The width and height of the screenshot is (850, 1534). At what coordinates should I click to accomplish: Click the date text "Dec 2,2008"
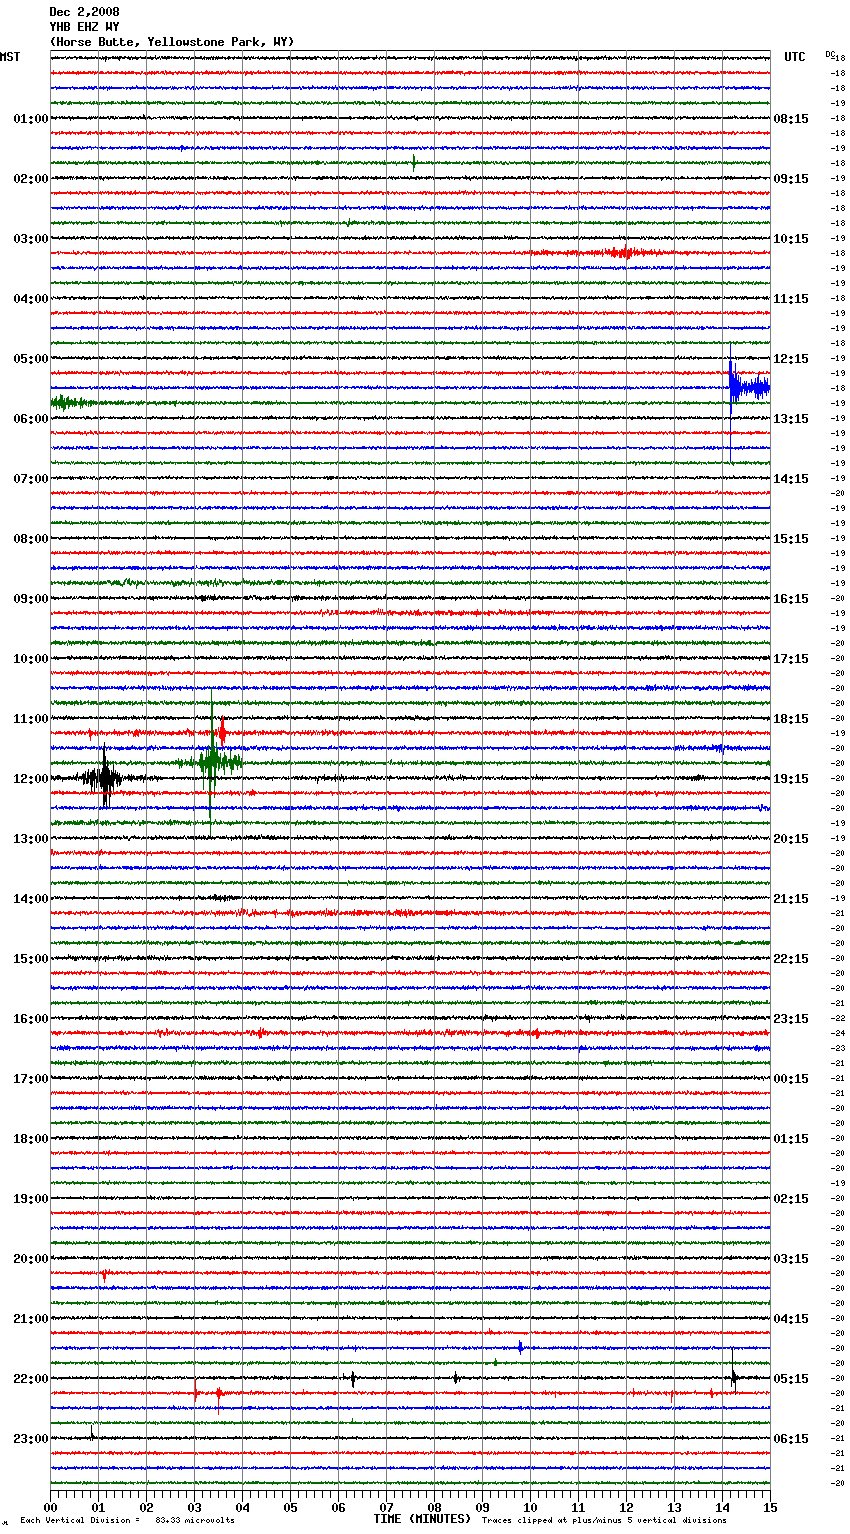point(84,12)
